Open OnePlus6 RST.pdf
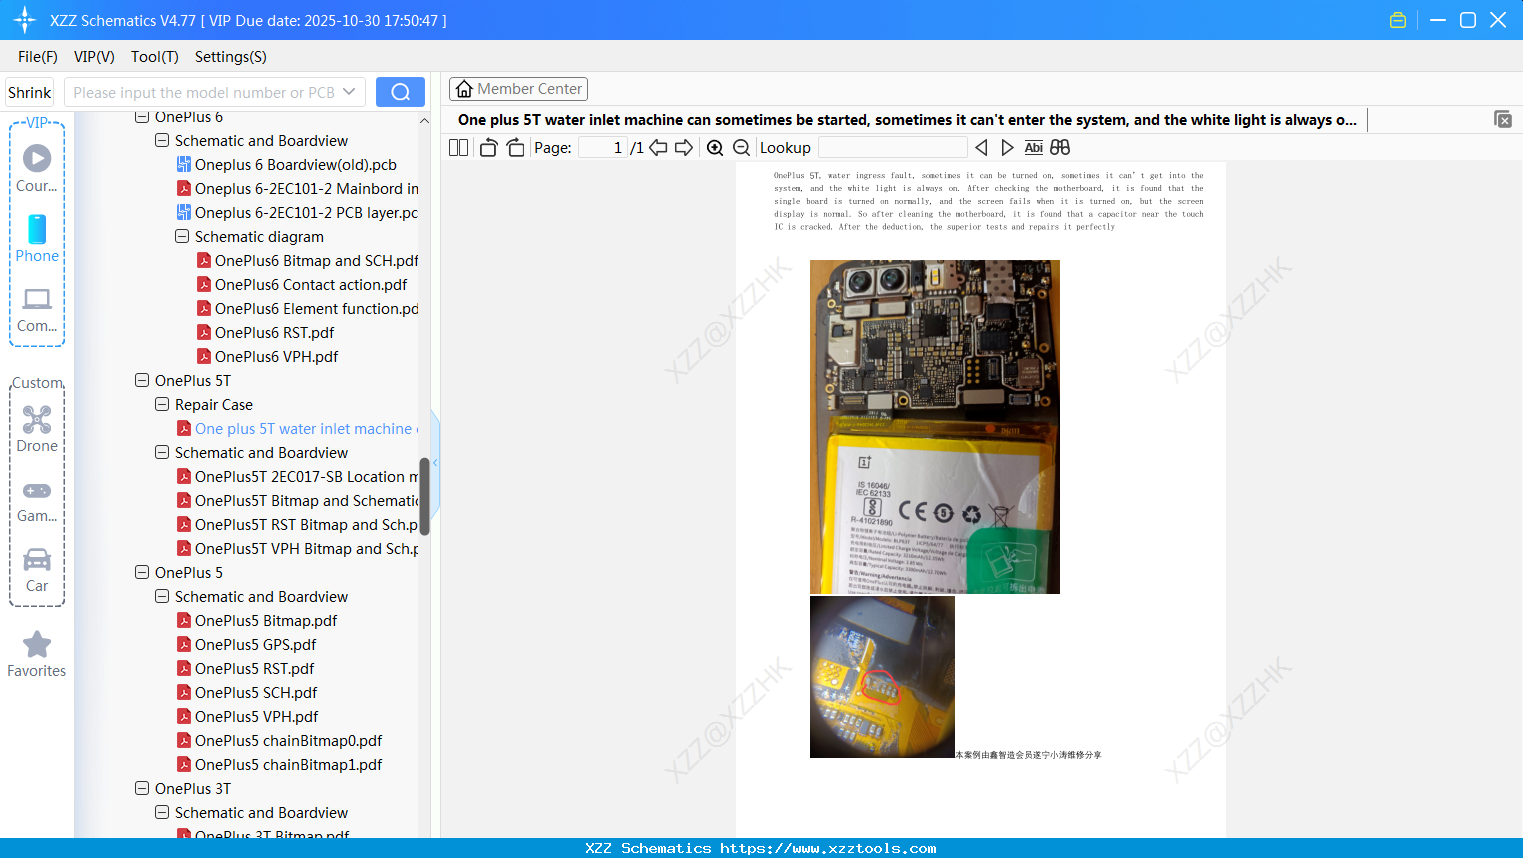The height and width of the screenshot is (858, 1523). [265, 333]
